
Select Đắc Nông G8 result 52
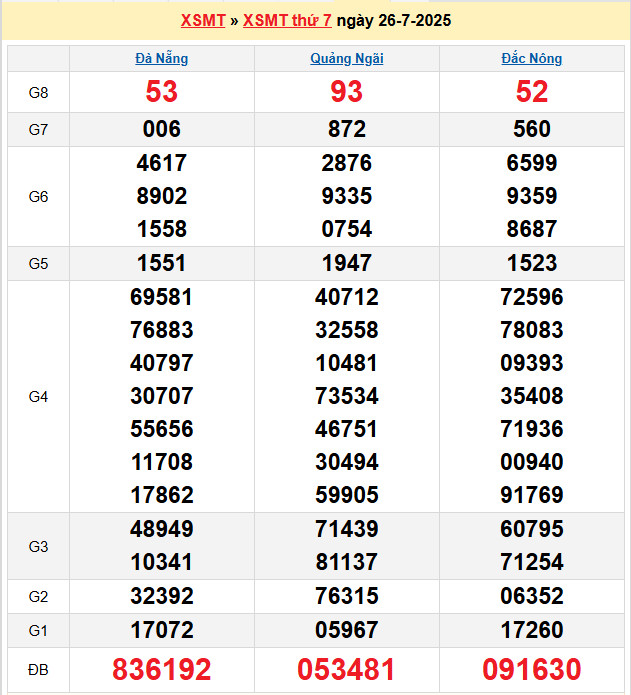pyautogui.click(x=532, y=92)
